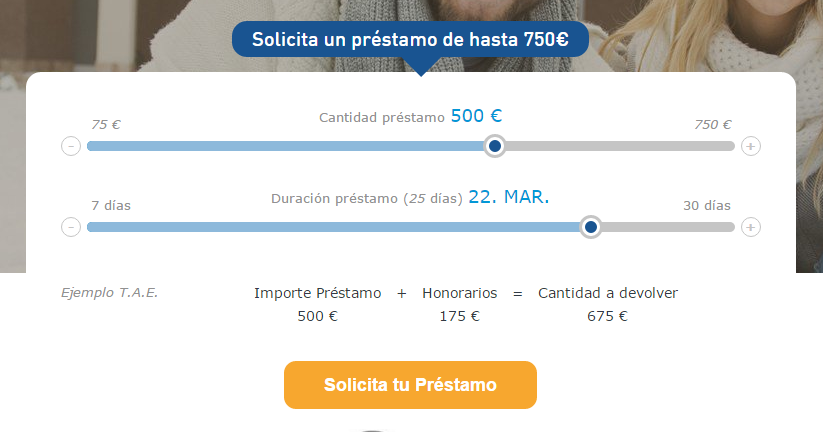Click the Solicita tu Préstamo button
The height and width of the screenshot is (432, 823).
pos(410,385)
